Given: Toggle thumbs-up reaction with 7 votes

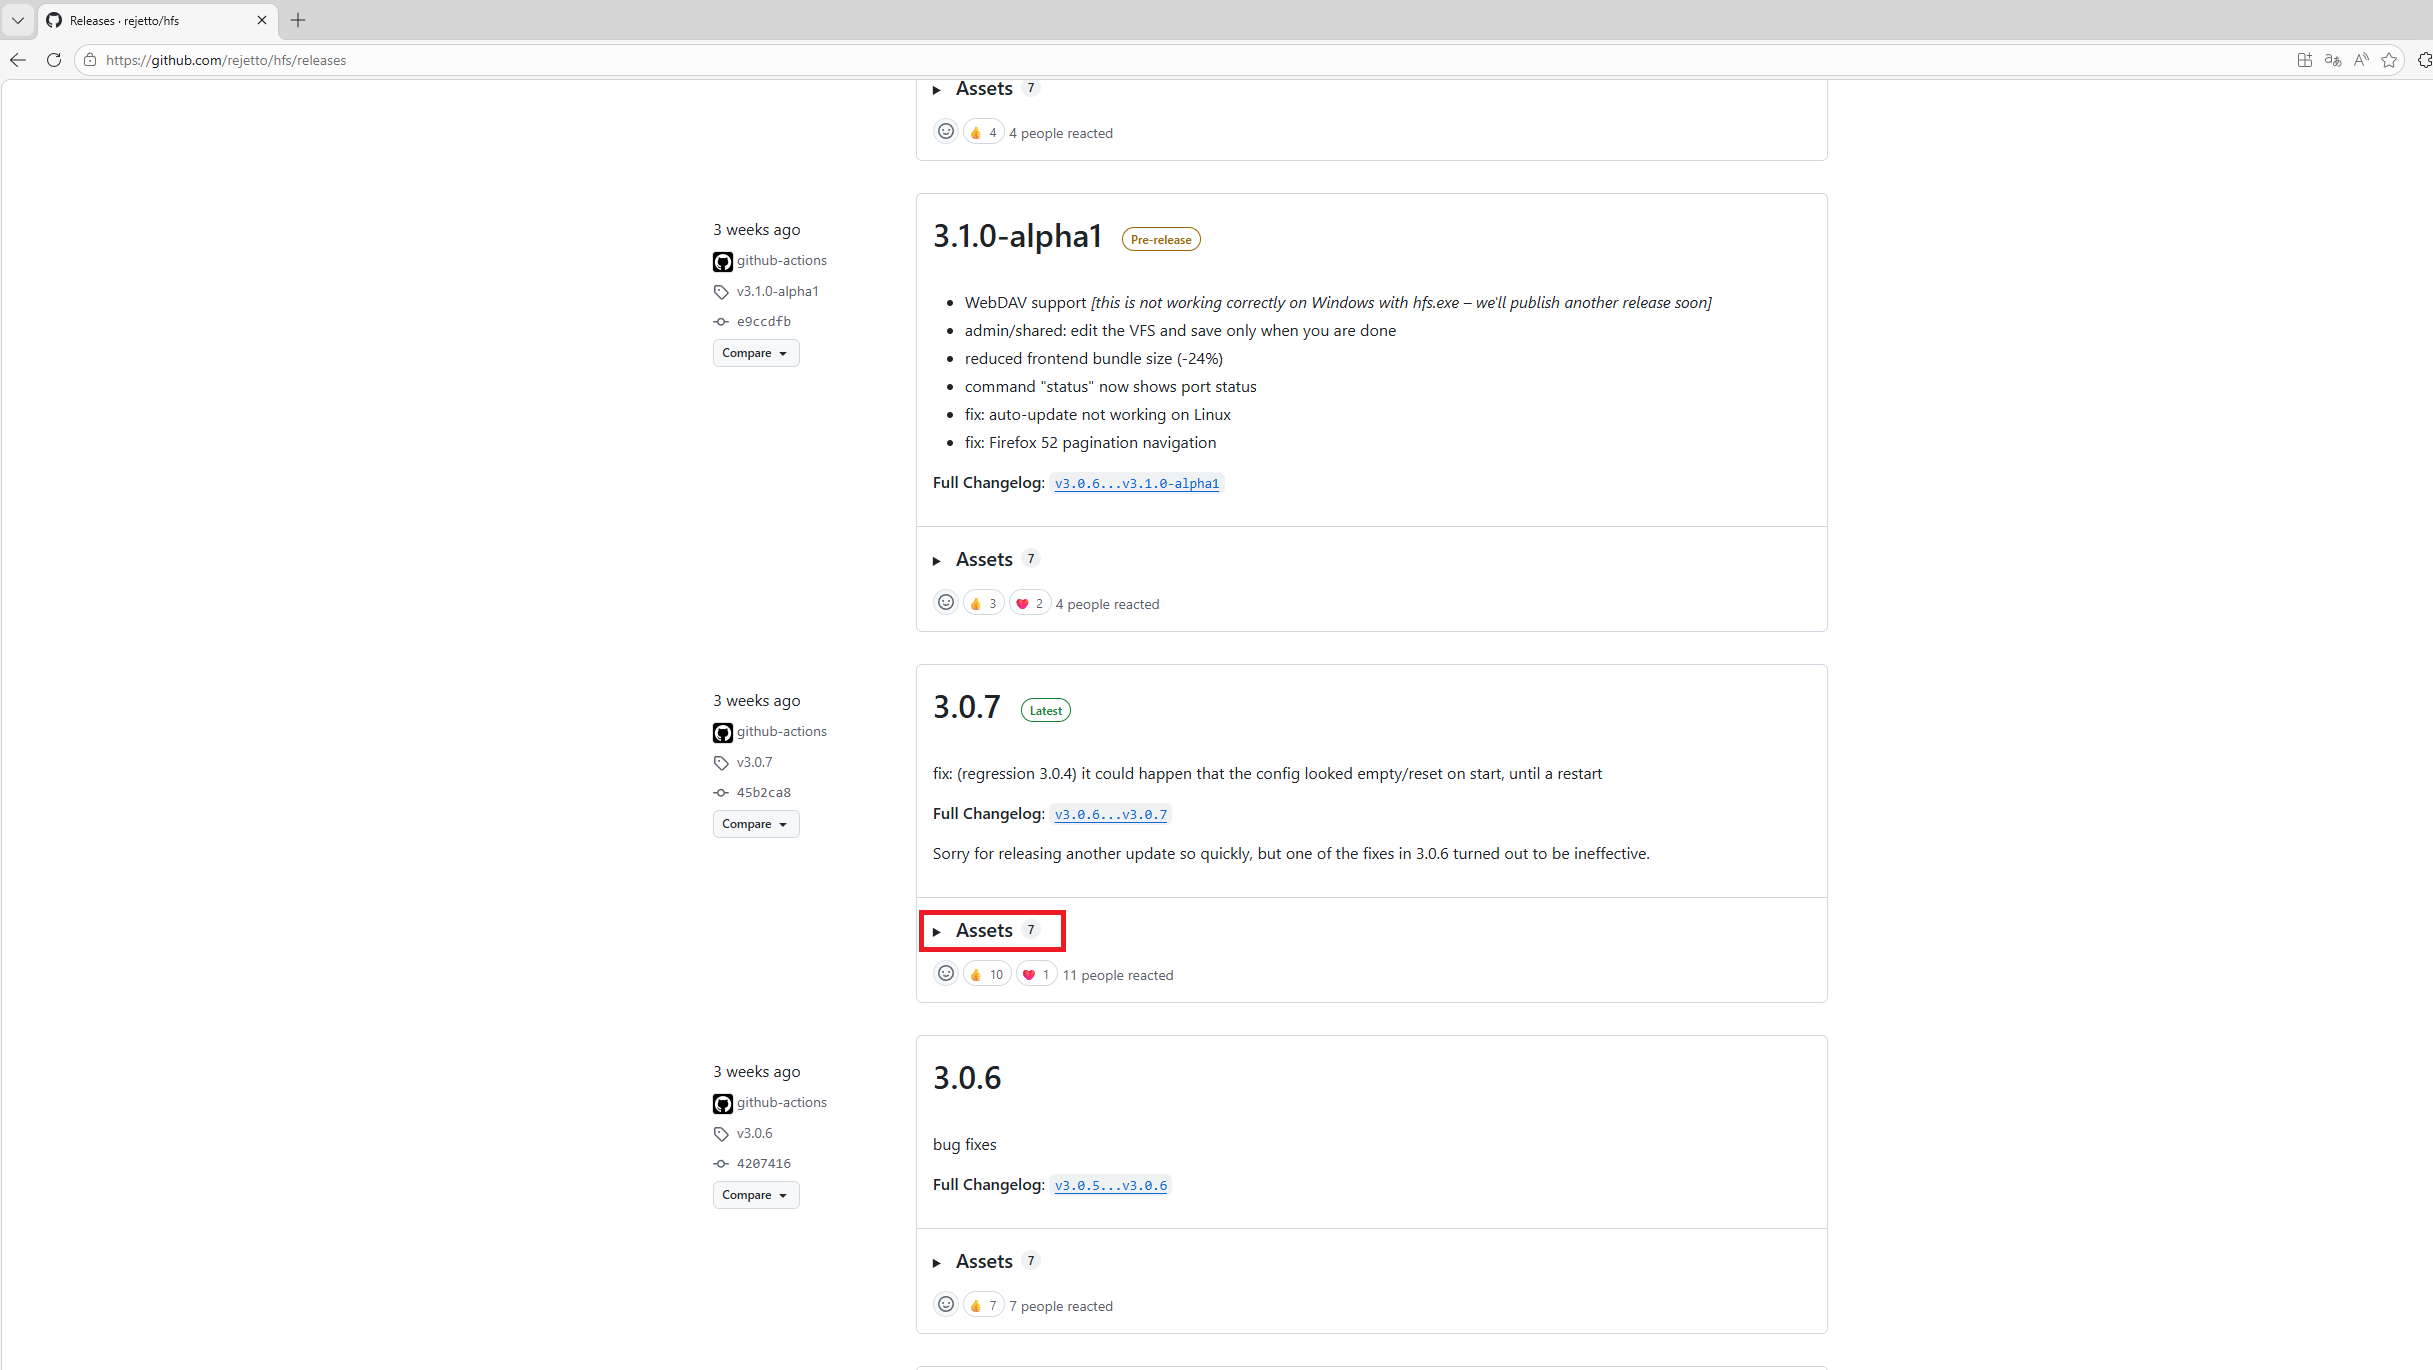Looking at the screenshot, I should pos(983,1306).
